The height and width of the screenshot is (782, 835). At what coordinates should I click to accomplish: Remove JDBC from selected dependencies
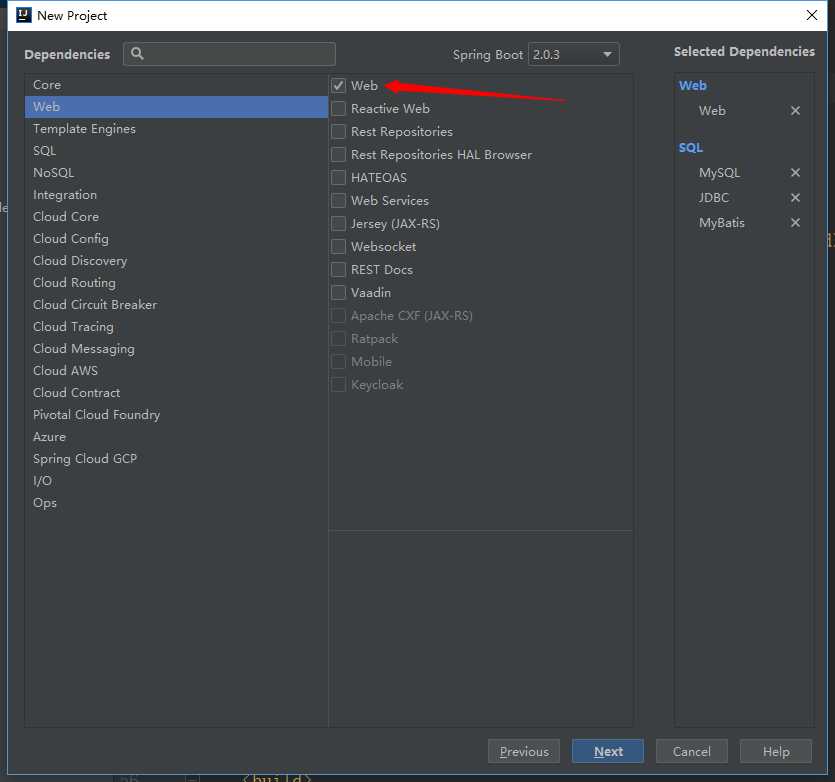coord(795,198)
